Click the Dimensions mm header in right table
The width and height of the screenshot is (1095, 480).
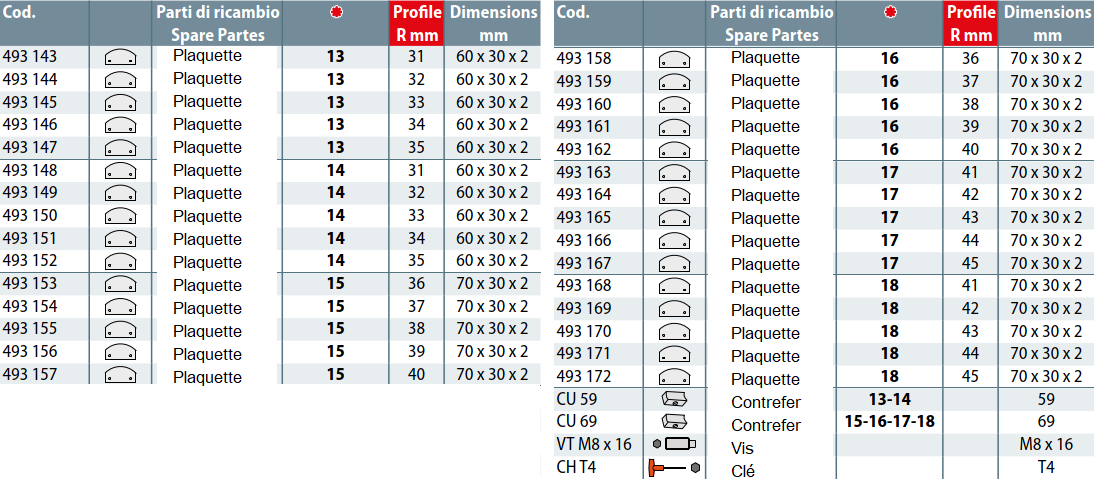coord(1047,24)
